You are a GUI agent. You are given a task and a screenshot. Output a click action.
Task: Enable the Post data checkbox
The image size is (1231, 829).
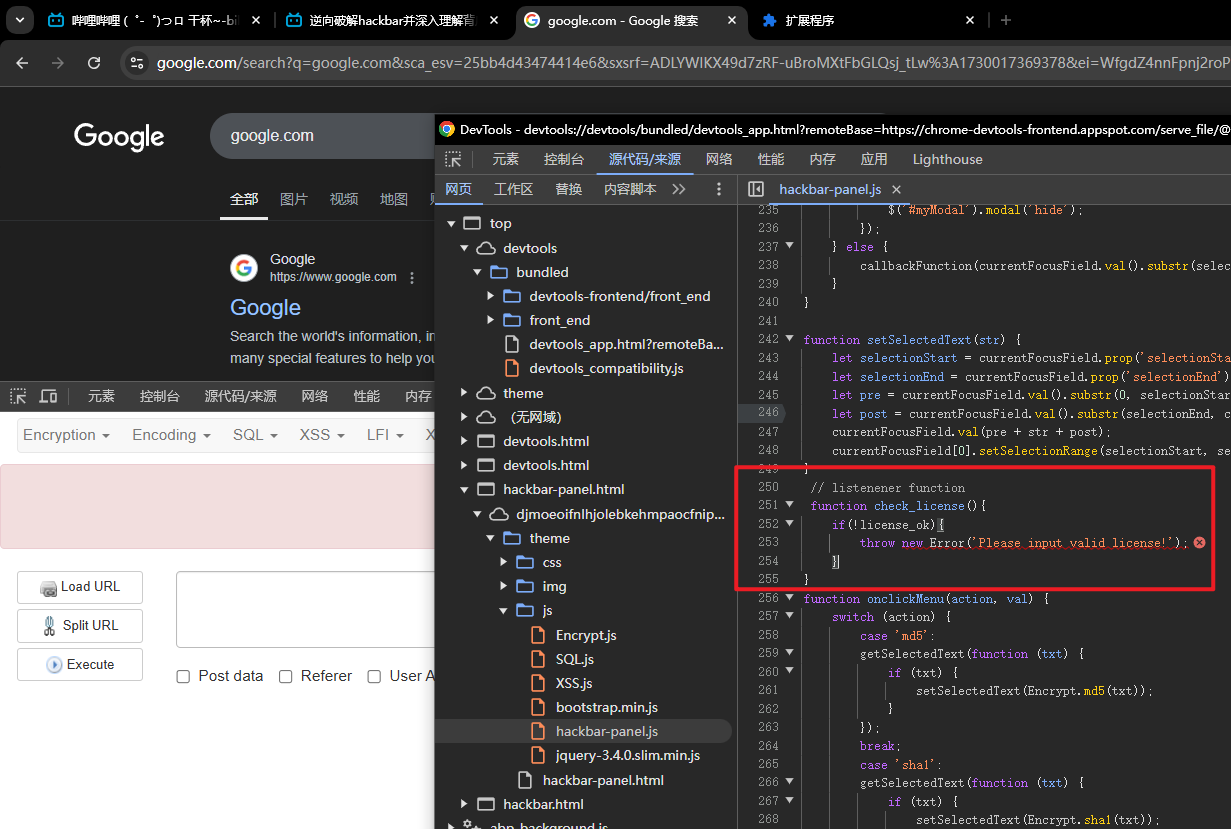coord(183,677)
